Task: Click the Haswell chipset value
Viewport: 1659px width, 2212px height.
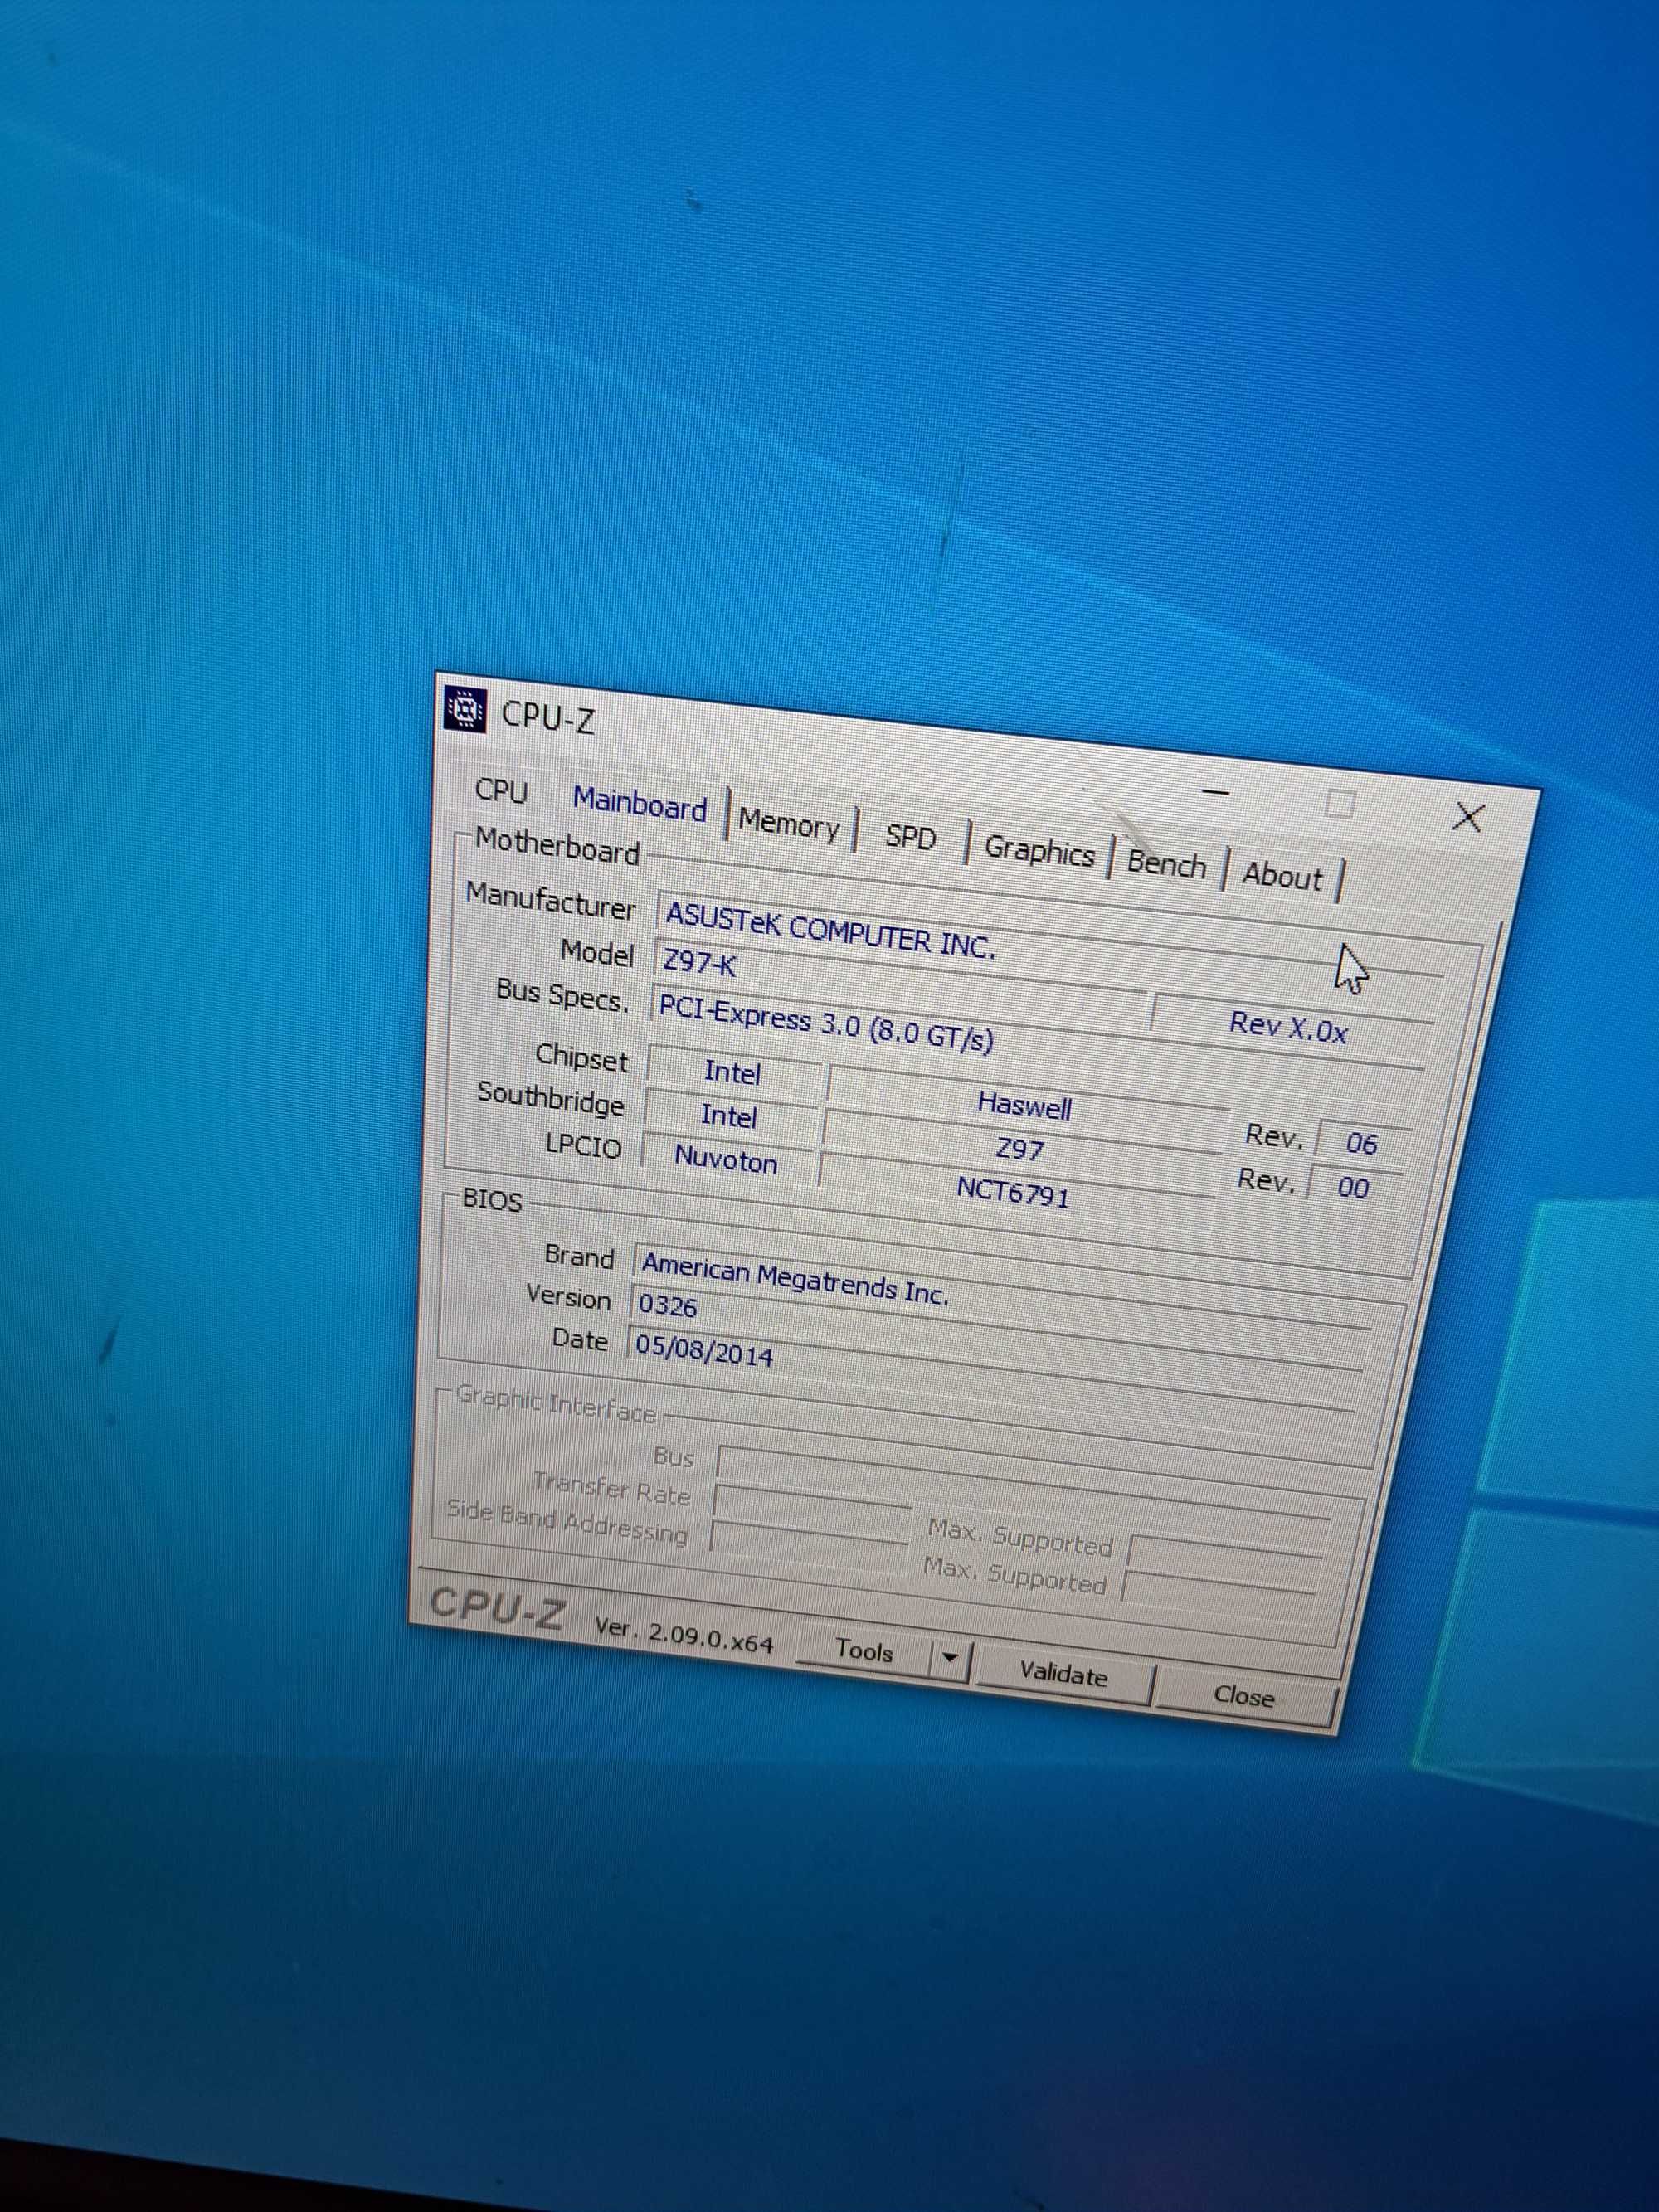Action: (x=1025, y=1106)
